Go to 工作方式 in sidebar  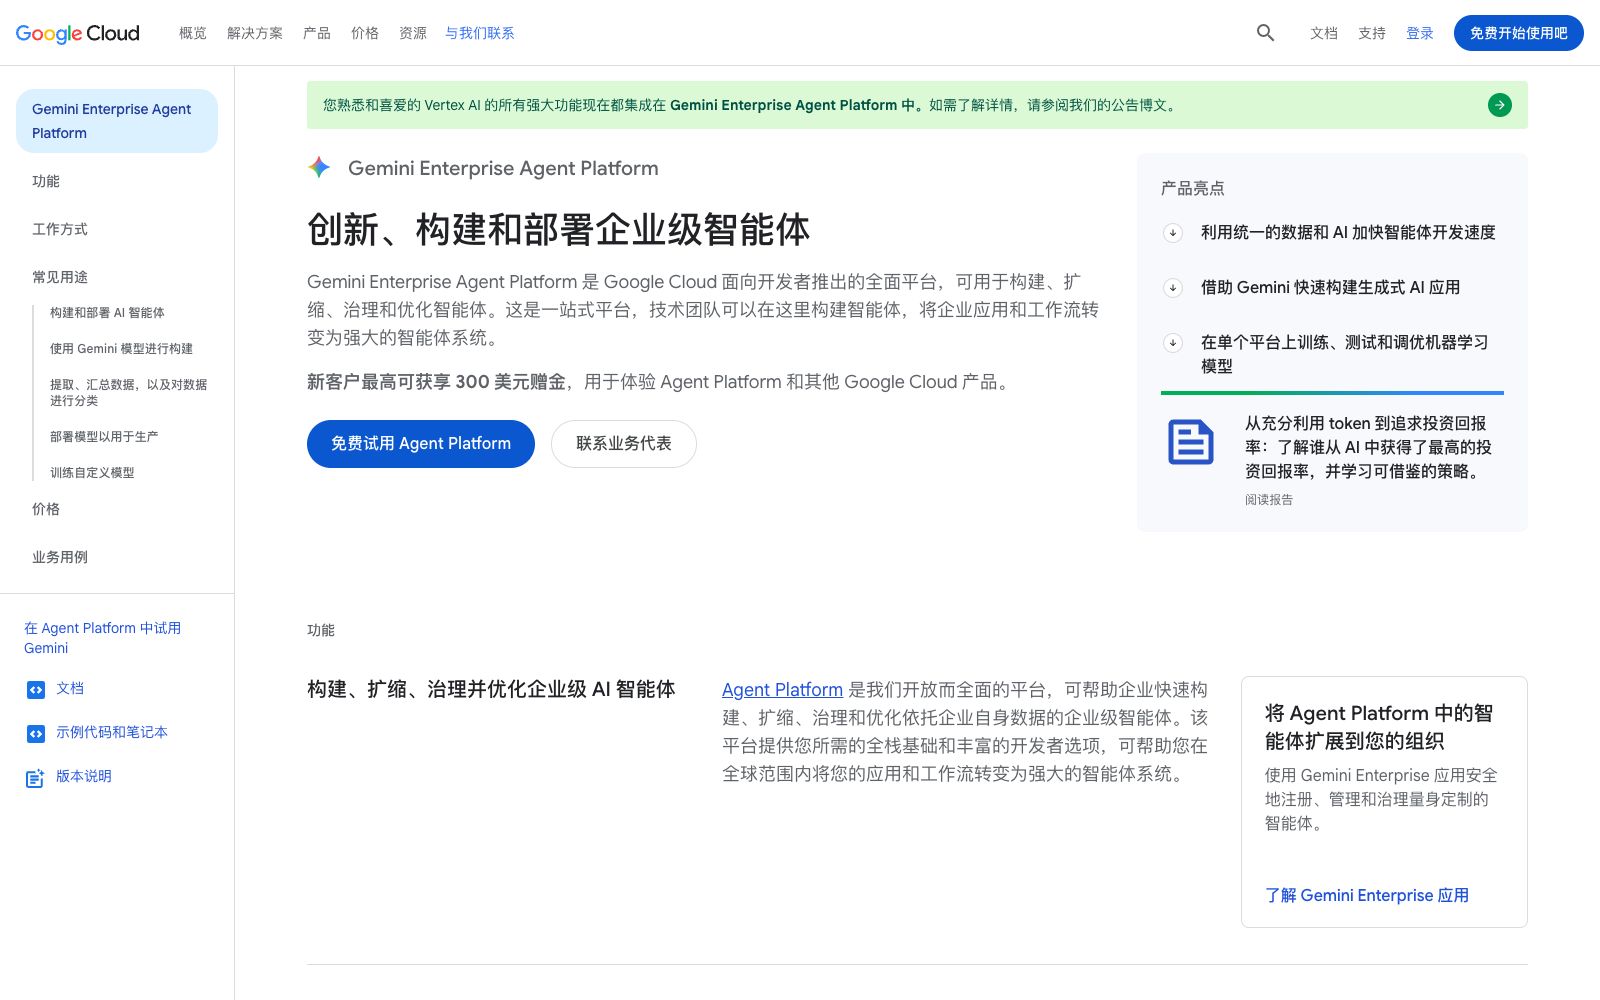click(60, 229)
